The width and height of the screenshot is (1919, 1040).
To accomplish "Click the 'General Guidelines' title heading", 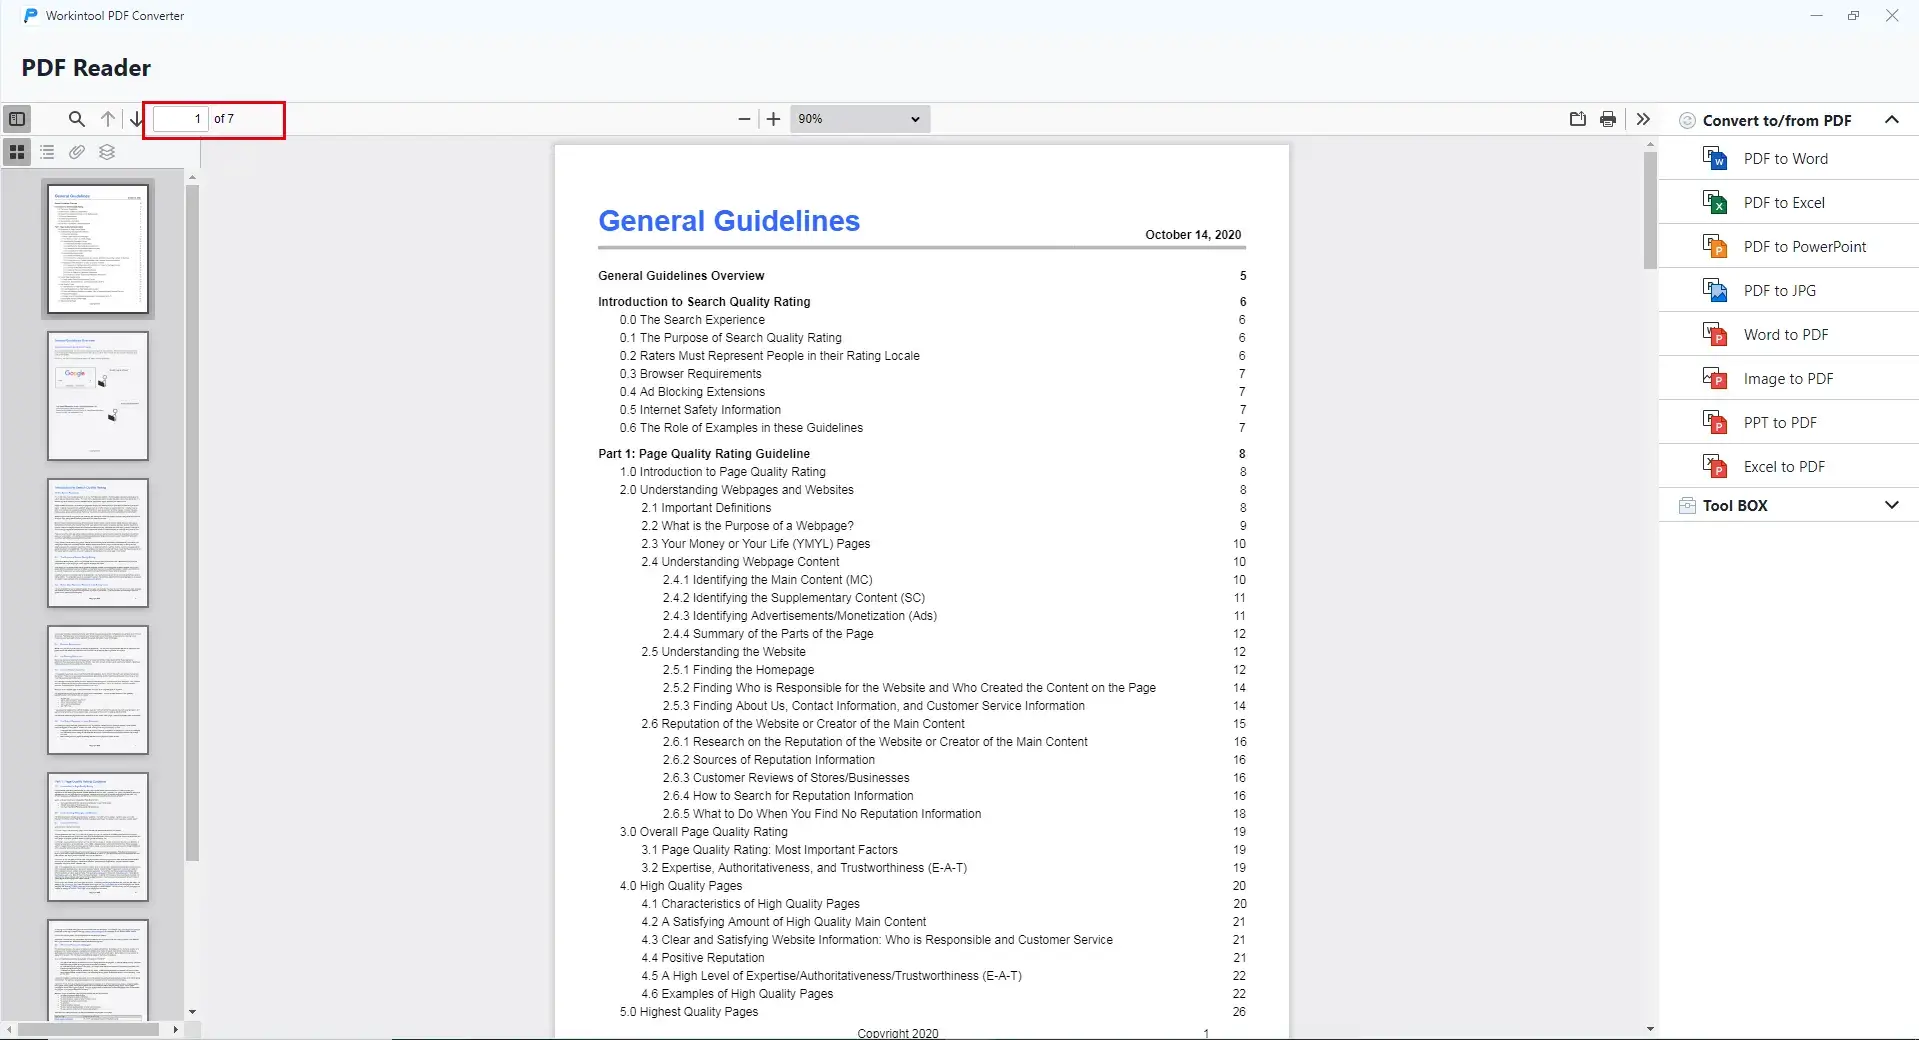I will 729,221.
